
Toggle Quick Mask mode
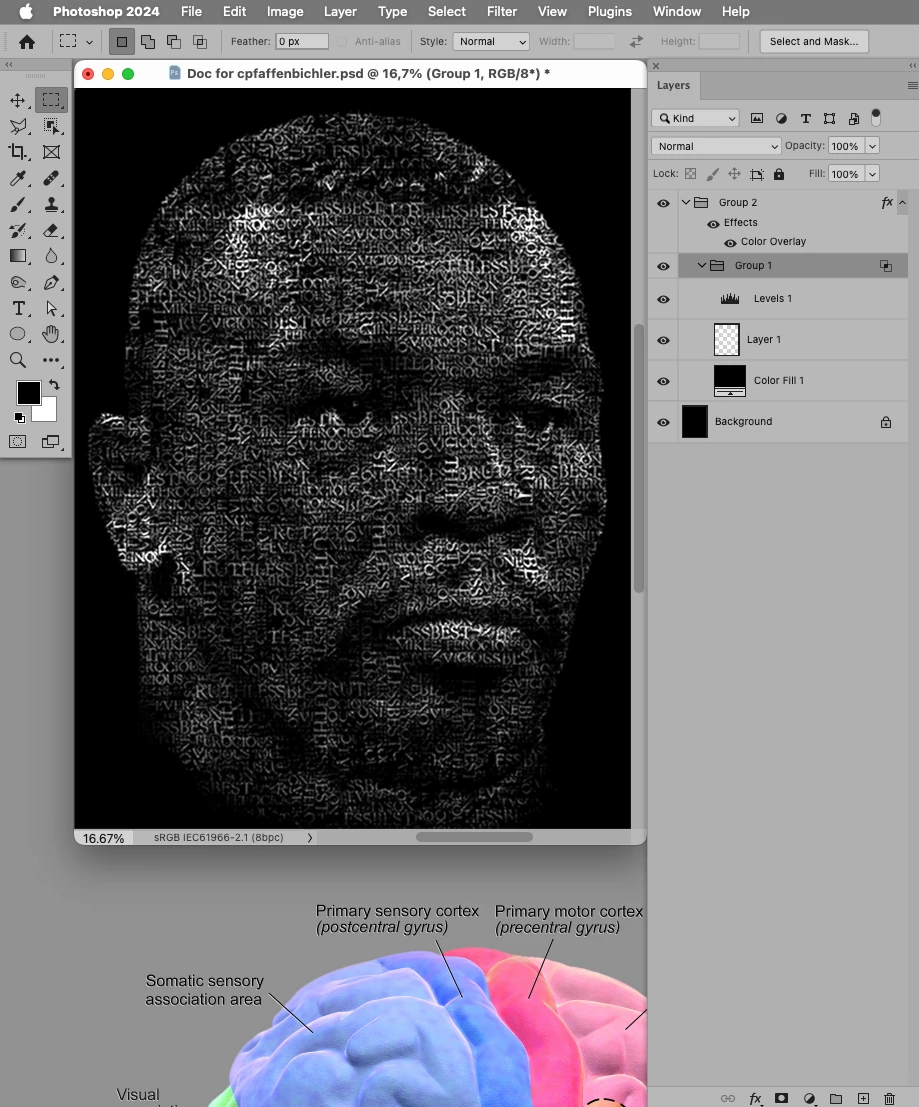click(x=18, y=442)
